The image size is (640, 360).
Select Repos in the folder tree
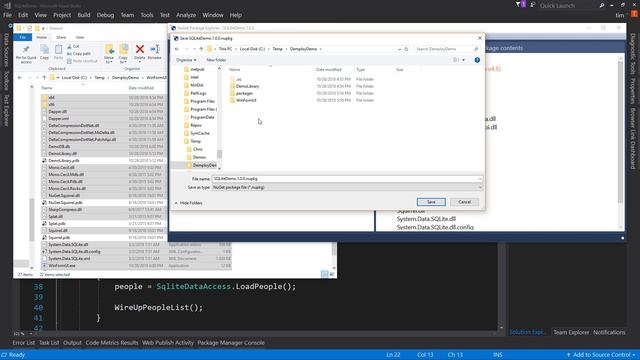[196, 125]
